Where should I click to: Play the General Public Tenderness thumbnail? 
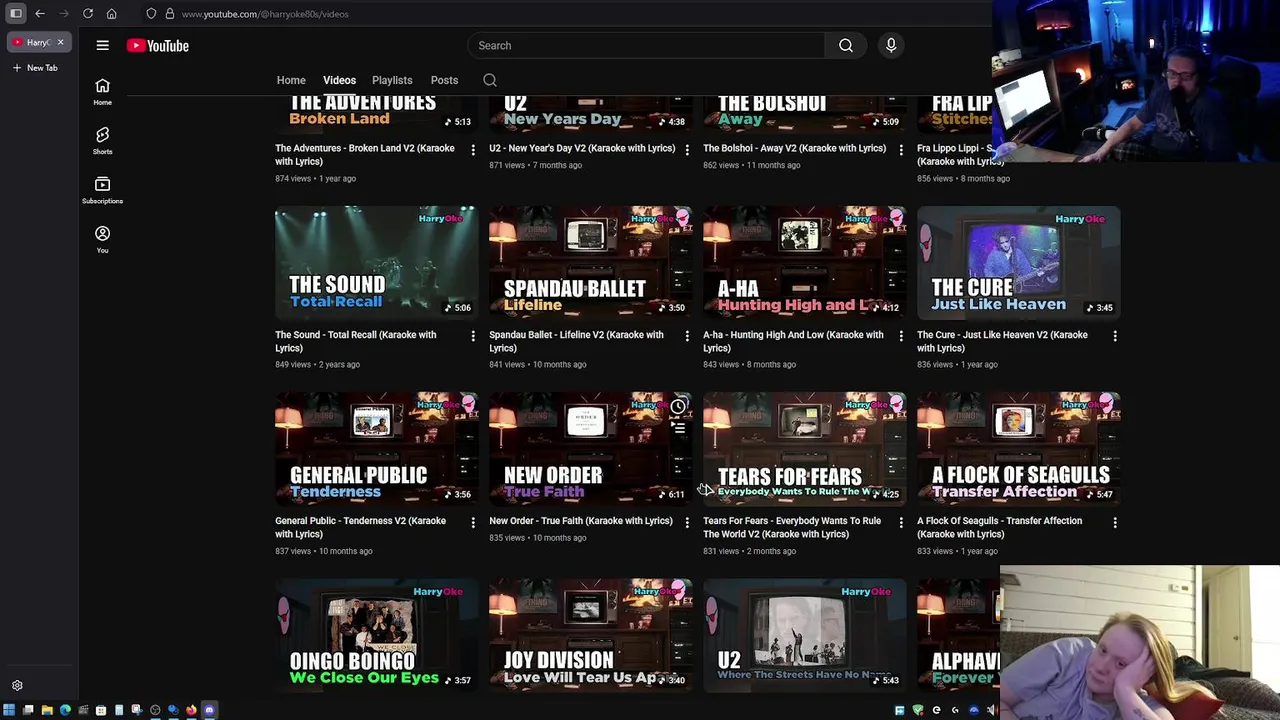click(x=377, y=449)
